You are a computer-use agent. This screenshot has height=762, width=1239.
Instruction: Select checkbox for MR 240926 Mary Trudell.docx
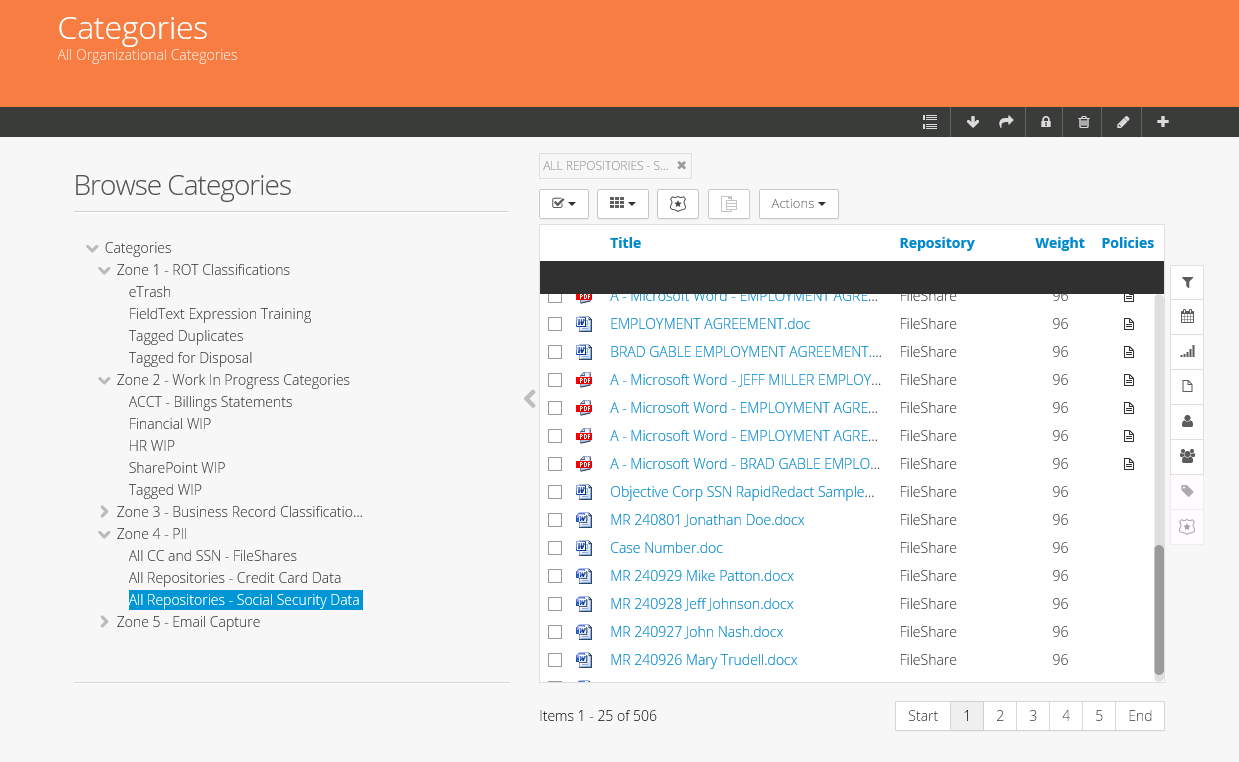tap(555, 660)
